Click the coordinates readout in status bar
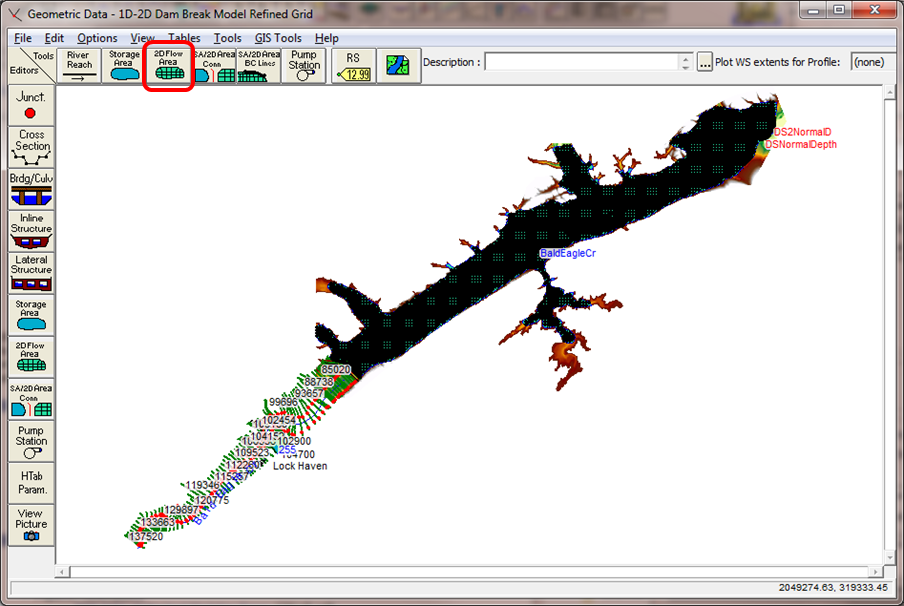The height and width of the screenshot is (606, 904). [x=833, y=588]
